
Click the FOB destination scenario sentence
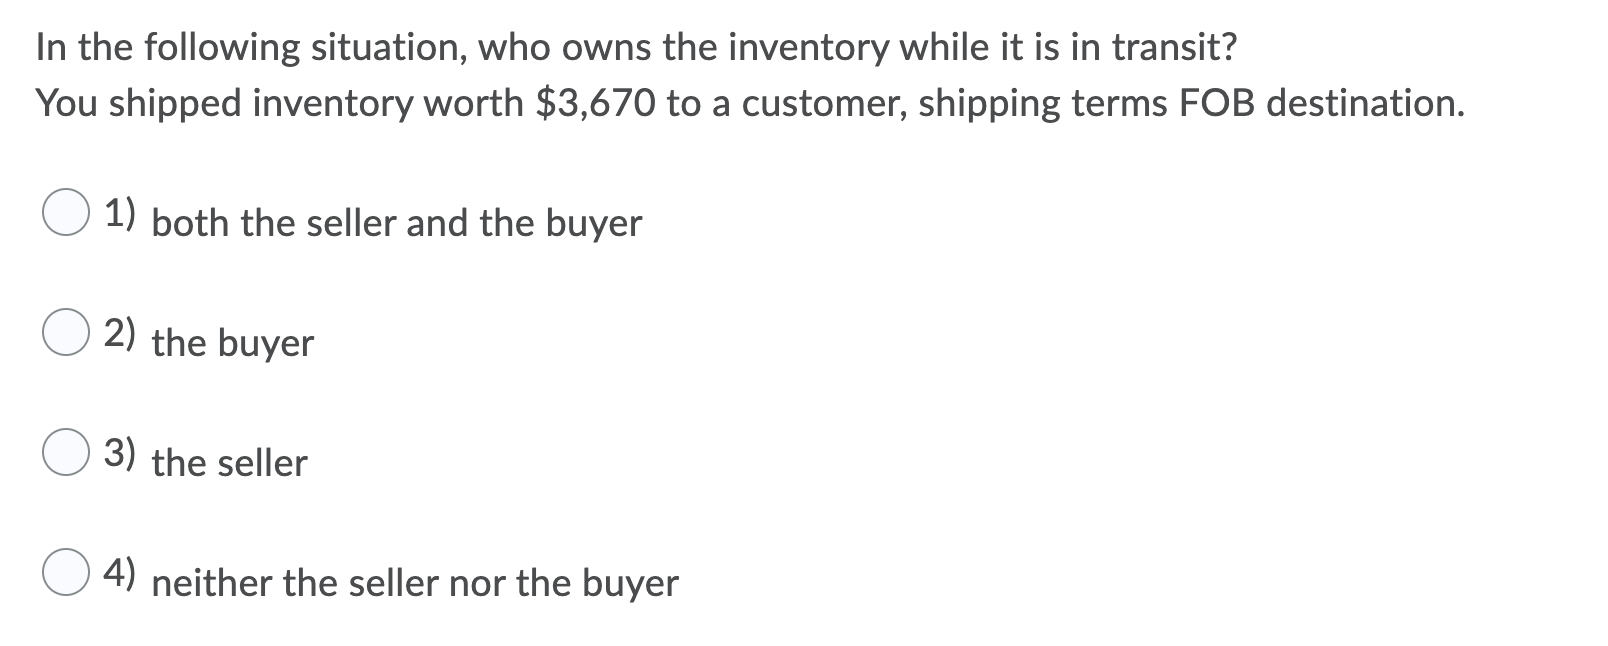coord(750,102)
